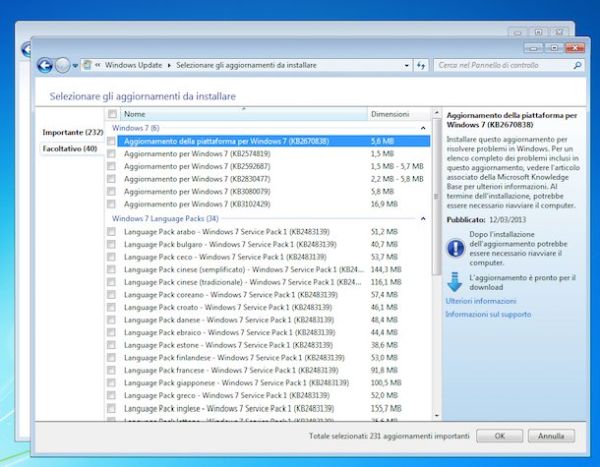The width and height of the screenshot is (600, 467).
Task: Click the Annulla button
Action: 551,436
